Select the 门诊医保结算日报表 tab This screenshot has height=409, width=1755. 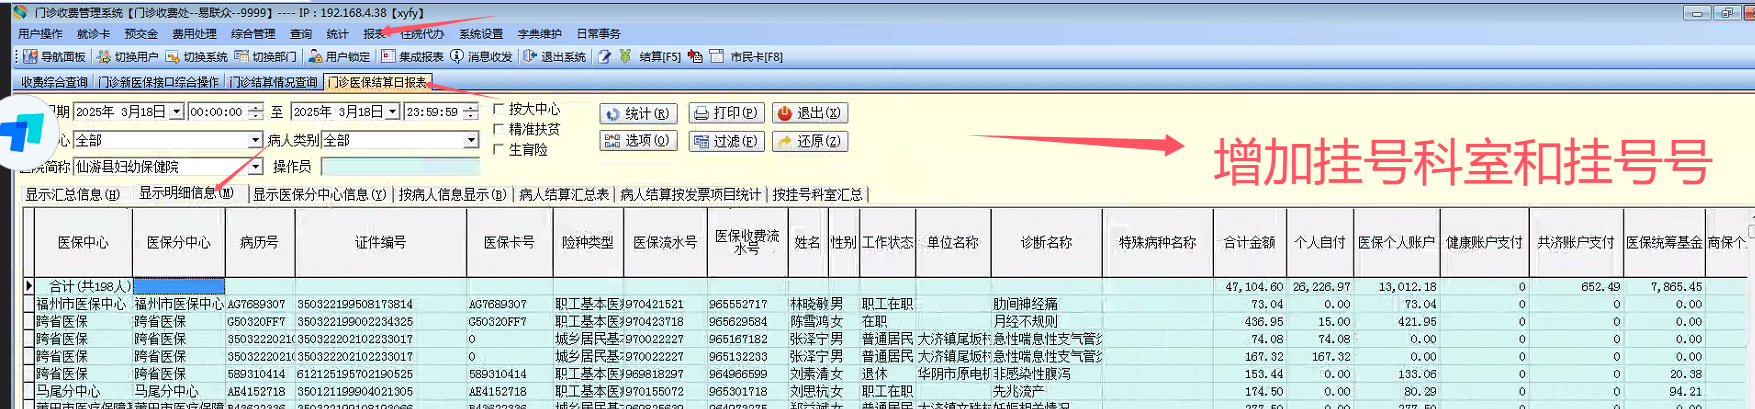pos(378,82)
